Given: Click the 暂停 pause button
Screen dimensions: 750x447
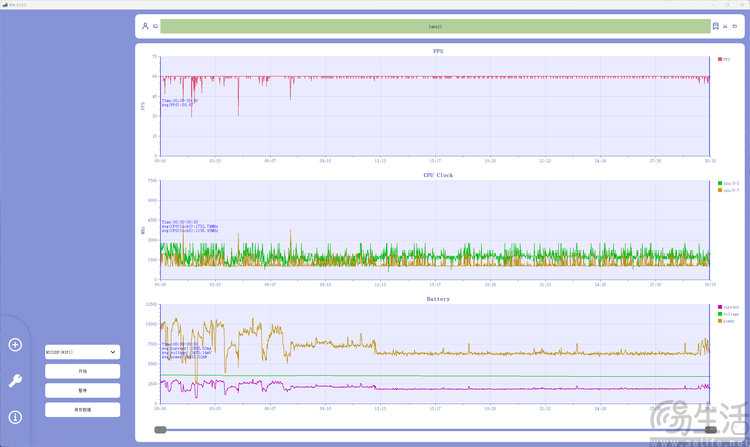Looking at the screenshot, I should click(x=82, y=391).
